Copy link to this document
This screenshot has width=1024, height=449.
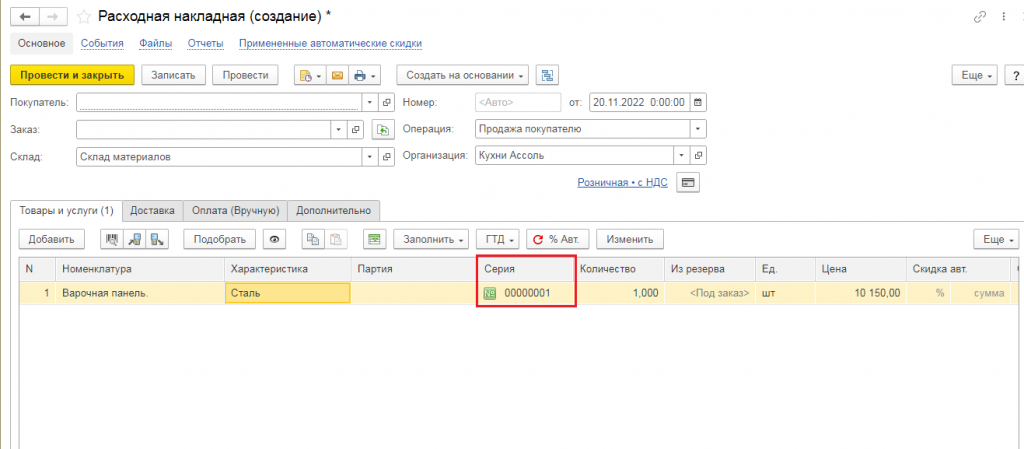[979, 17]
